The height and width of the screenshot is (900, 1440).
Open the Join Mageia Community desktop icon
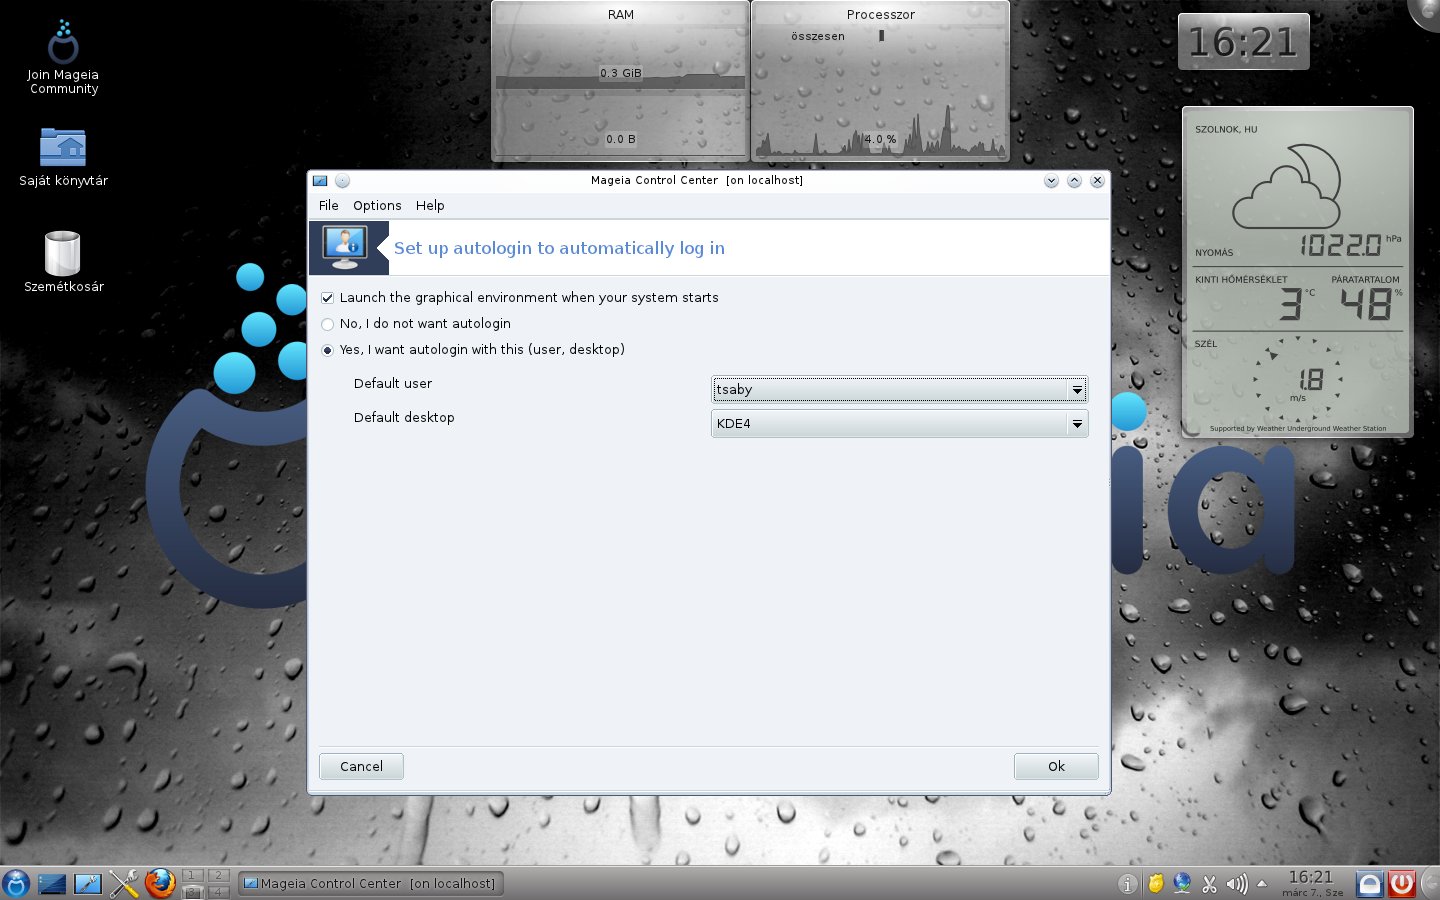point(63,56)
